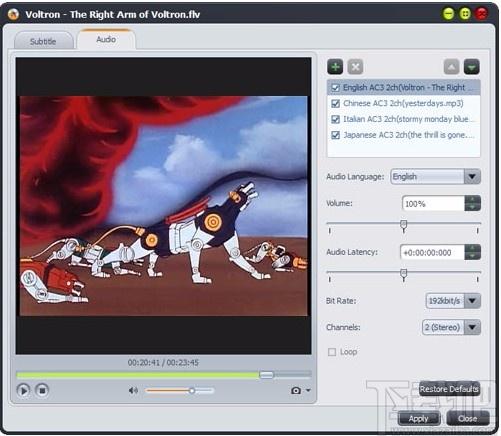Maximize the window with green button

click(x=465, y=13)
